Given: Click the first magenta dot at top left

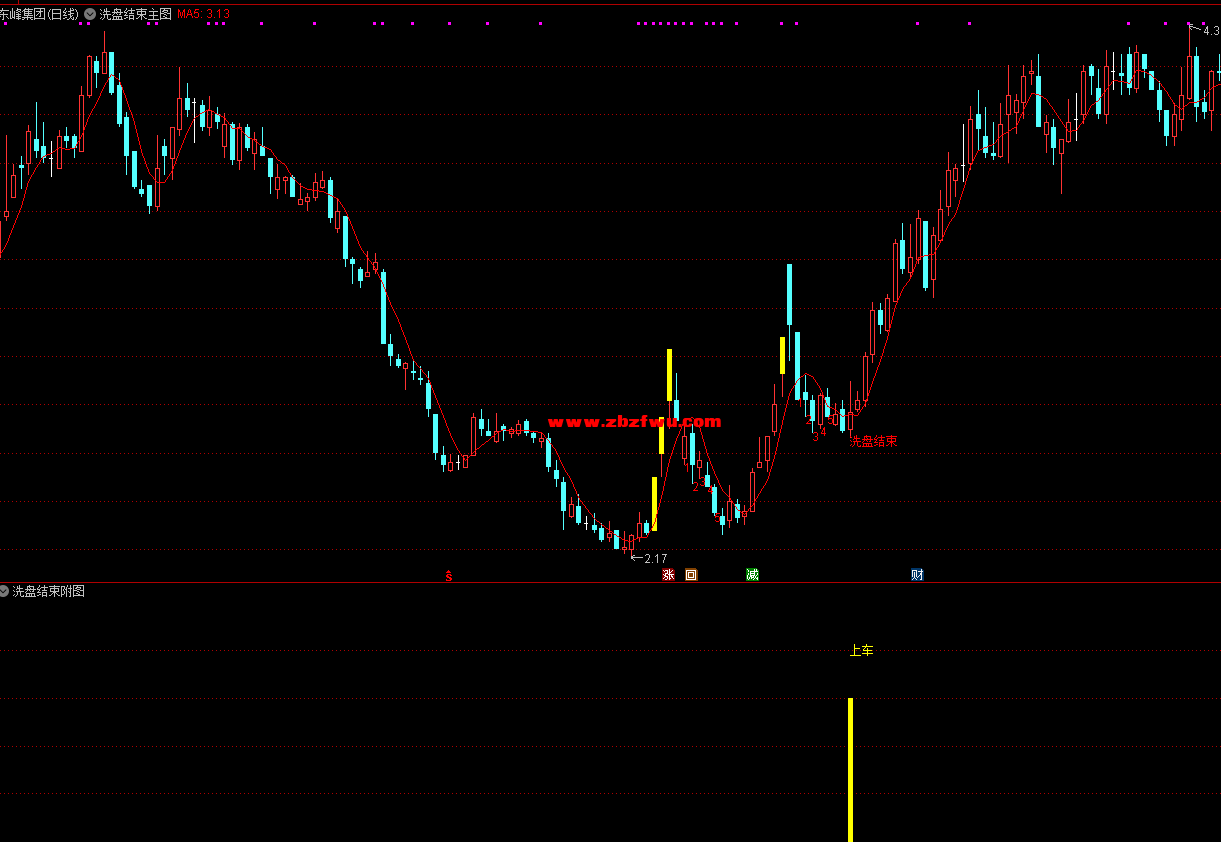Looking at the screenshot, I should pos(4,23).
